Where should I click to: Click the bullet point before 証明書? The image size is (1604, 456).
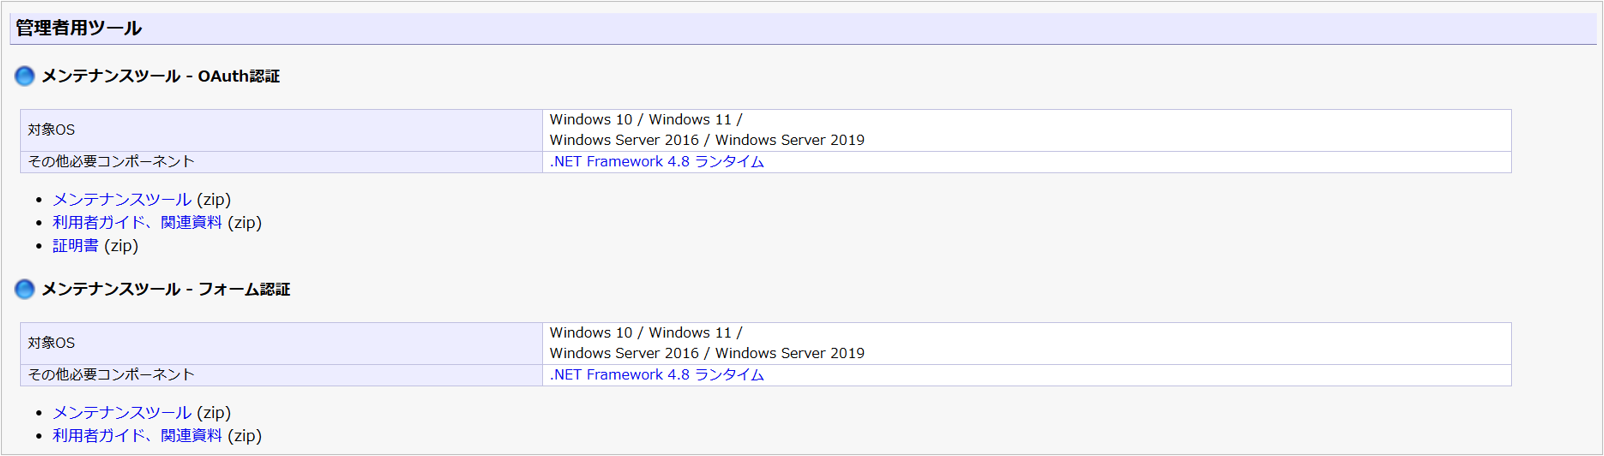tap(39, 246)
